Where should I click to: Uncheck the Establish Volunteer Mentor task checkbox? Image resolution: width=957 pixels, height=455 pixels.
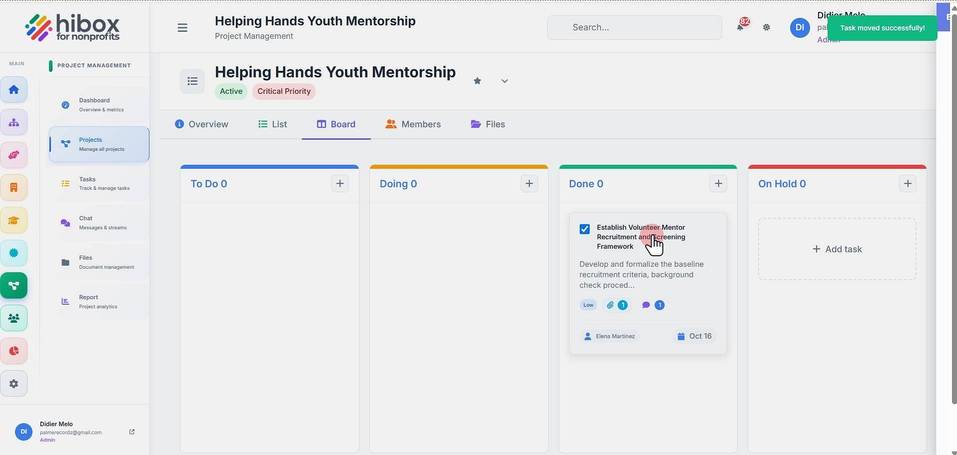coord(585,229)
